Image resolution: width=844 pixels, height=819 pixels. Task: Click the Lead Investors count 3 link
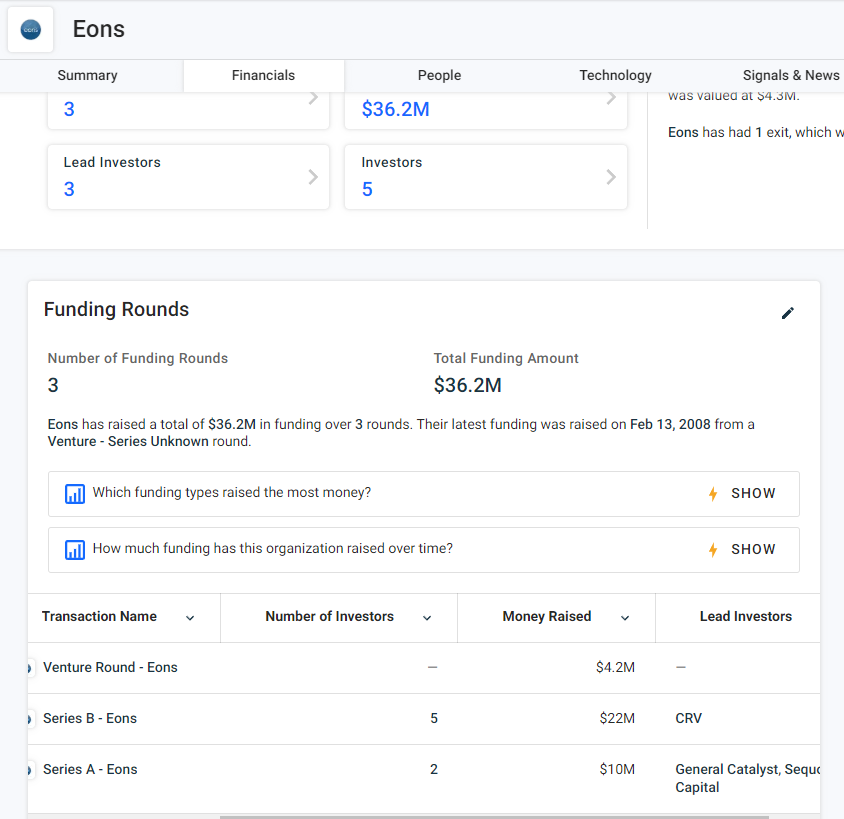click(69, 189)
